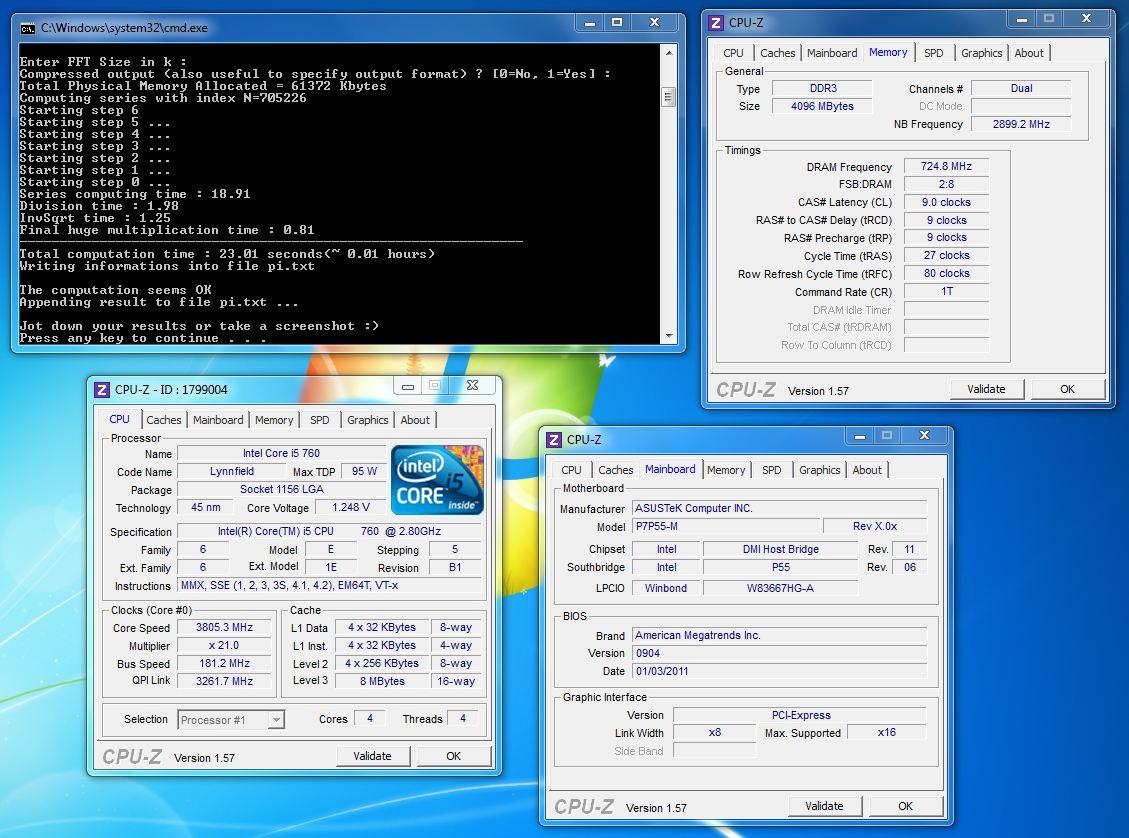Open About tab in Mainboard window
The image size is (1129, 838).
point(867,470)
